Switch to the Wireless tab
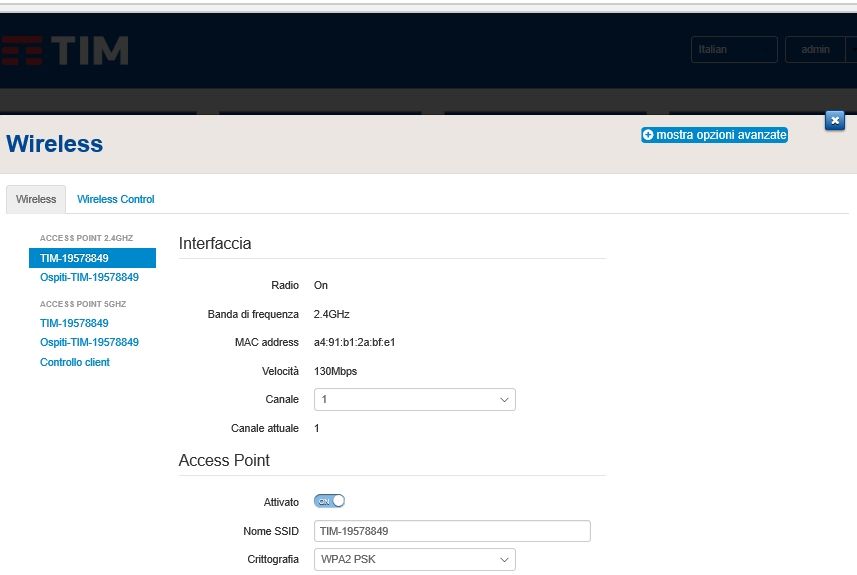The width and height of the screenshot is (857, 575). pos(36,199)
